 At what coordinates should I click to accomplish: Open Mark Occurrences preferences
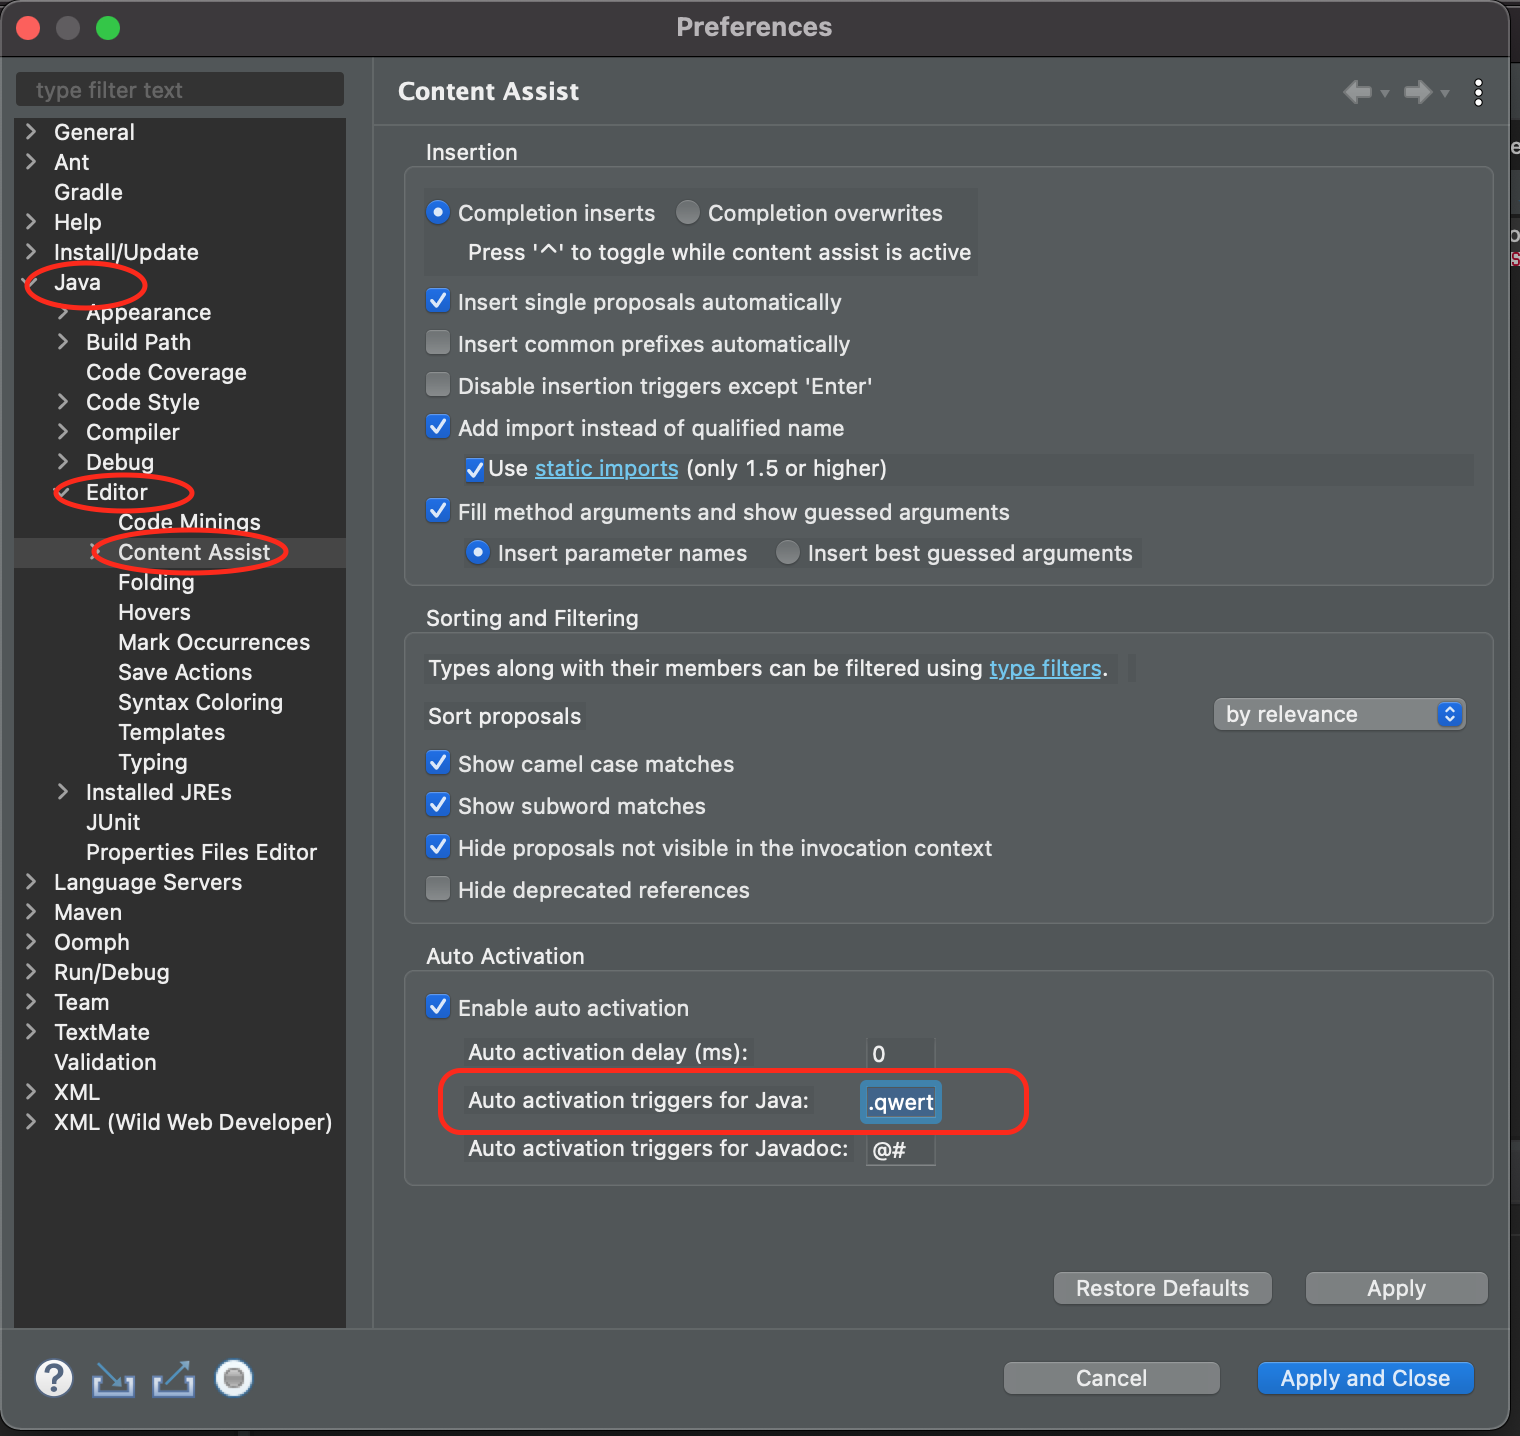(214, 642)
